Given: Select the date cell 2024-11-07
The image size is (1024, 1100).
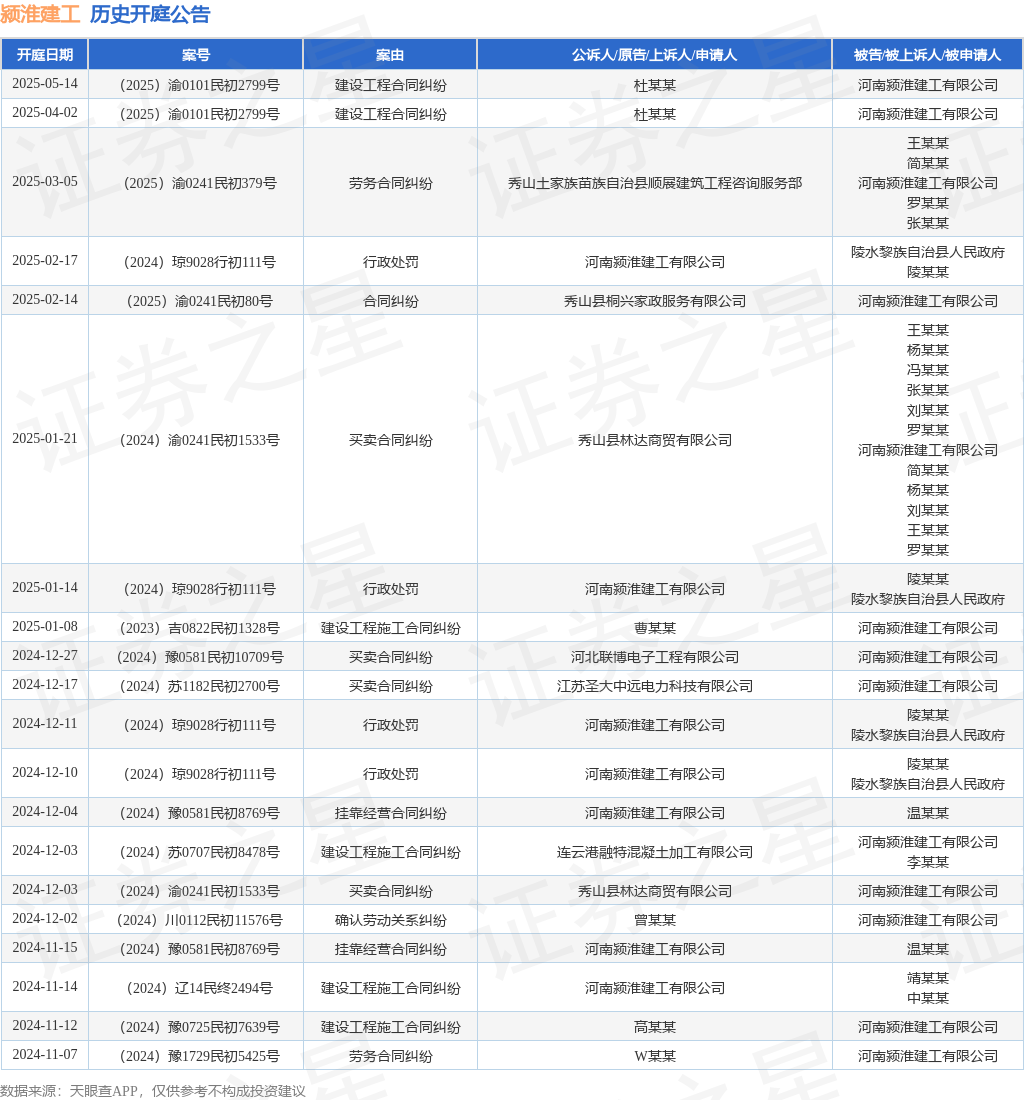Looking at the screenshot, I should 45,1054.
